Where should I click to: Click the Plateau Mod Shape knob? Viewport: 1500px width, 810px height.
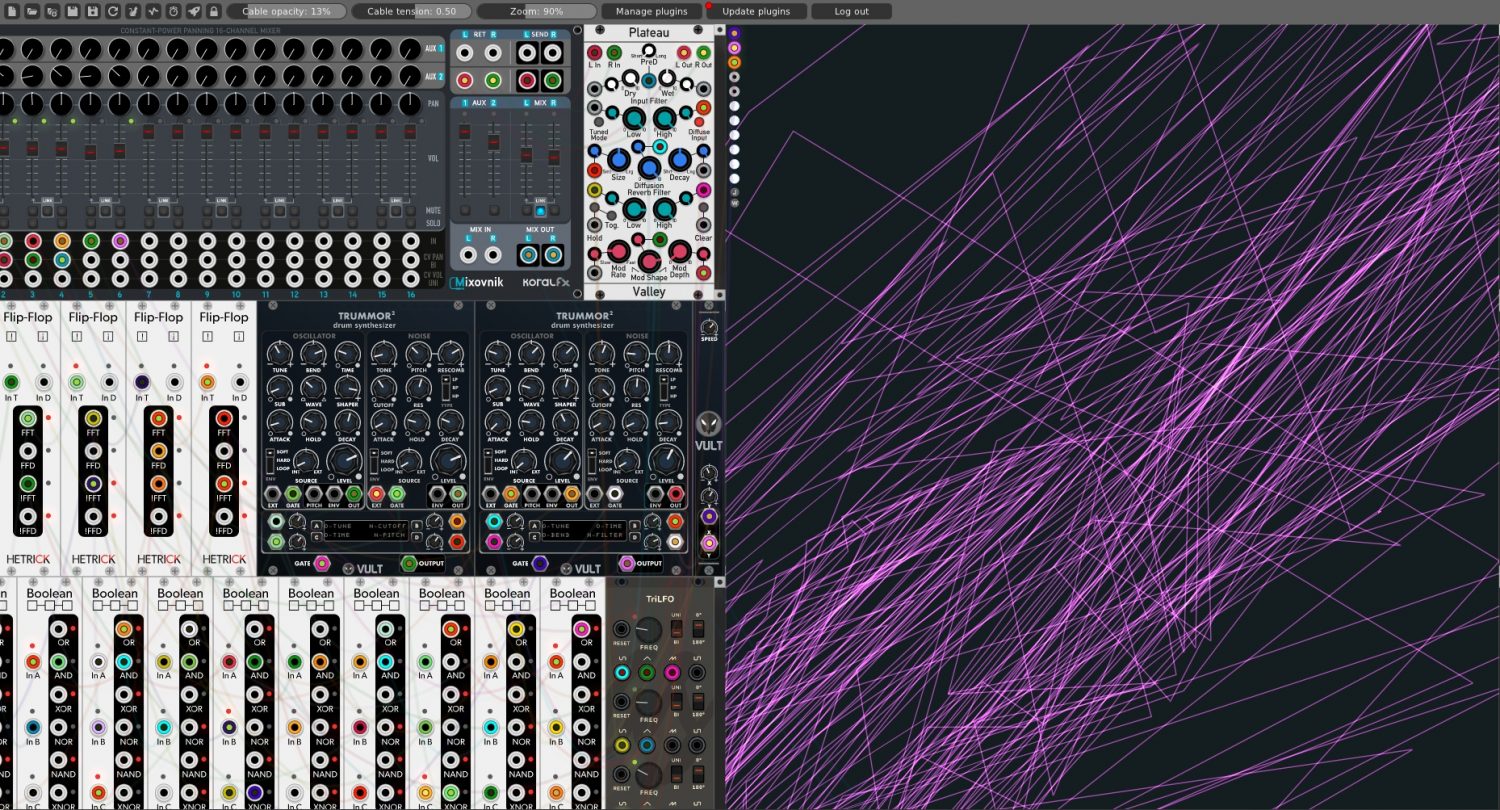(649, 262)
